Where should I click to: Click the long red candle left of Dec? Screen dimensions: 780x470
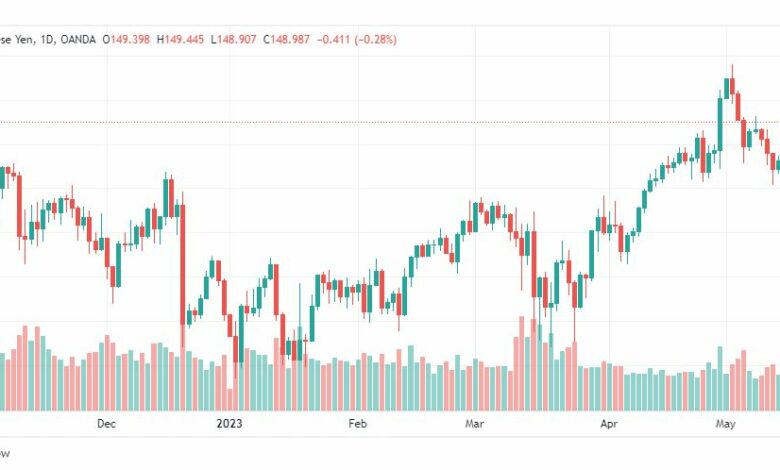[x=19, y=206]
